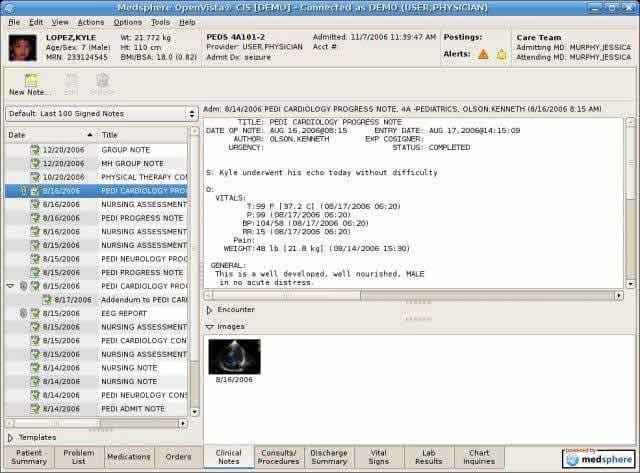Switch to Vital Signs tab
Image resolution: width=640 pixels, height=473 pixels.
click(x=379, y=457)
